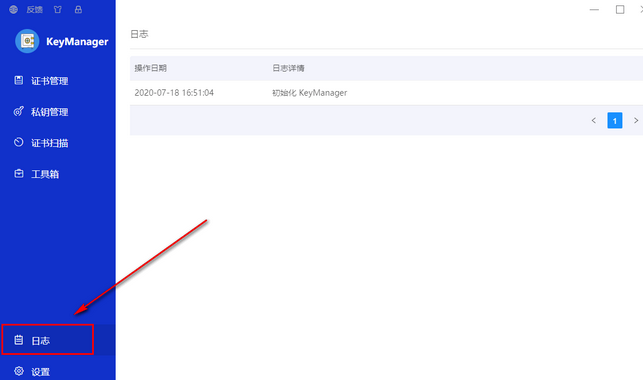Select the 2020-07-18 16:51:04 date cell
This screenshot has width=643, height=380.
coord(174,93)
